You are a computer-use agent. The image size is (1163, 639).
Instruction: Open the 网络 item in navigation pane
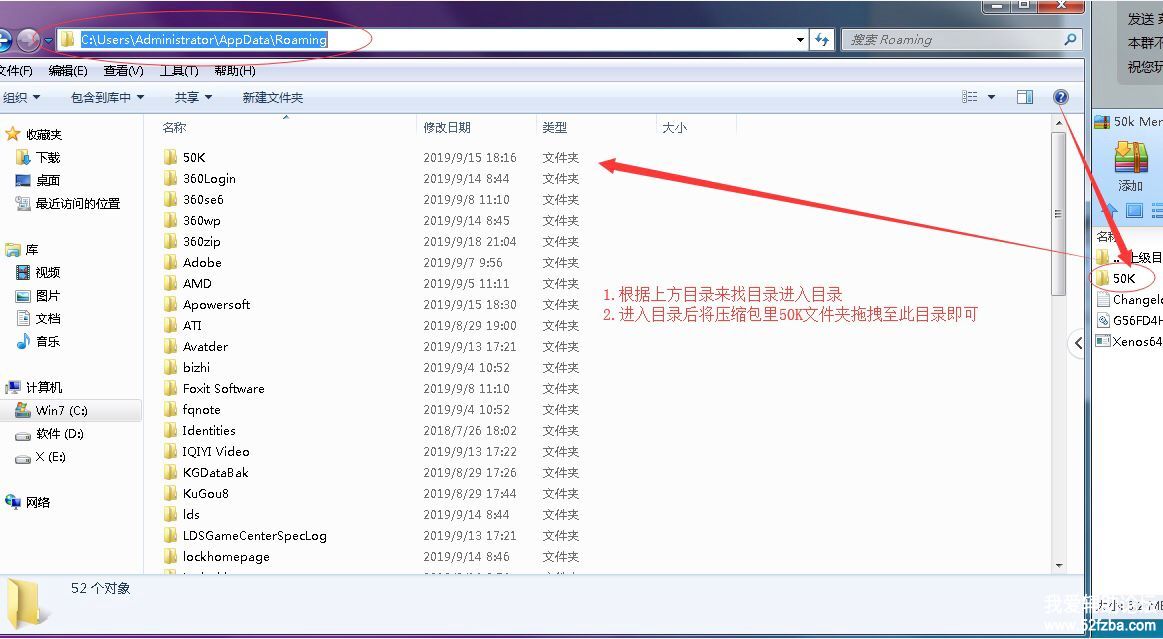[x=38, y=502]
